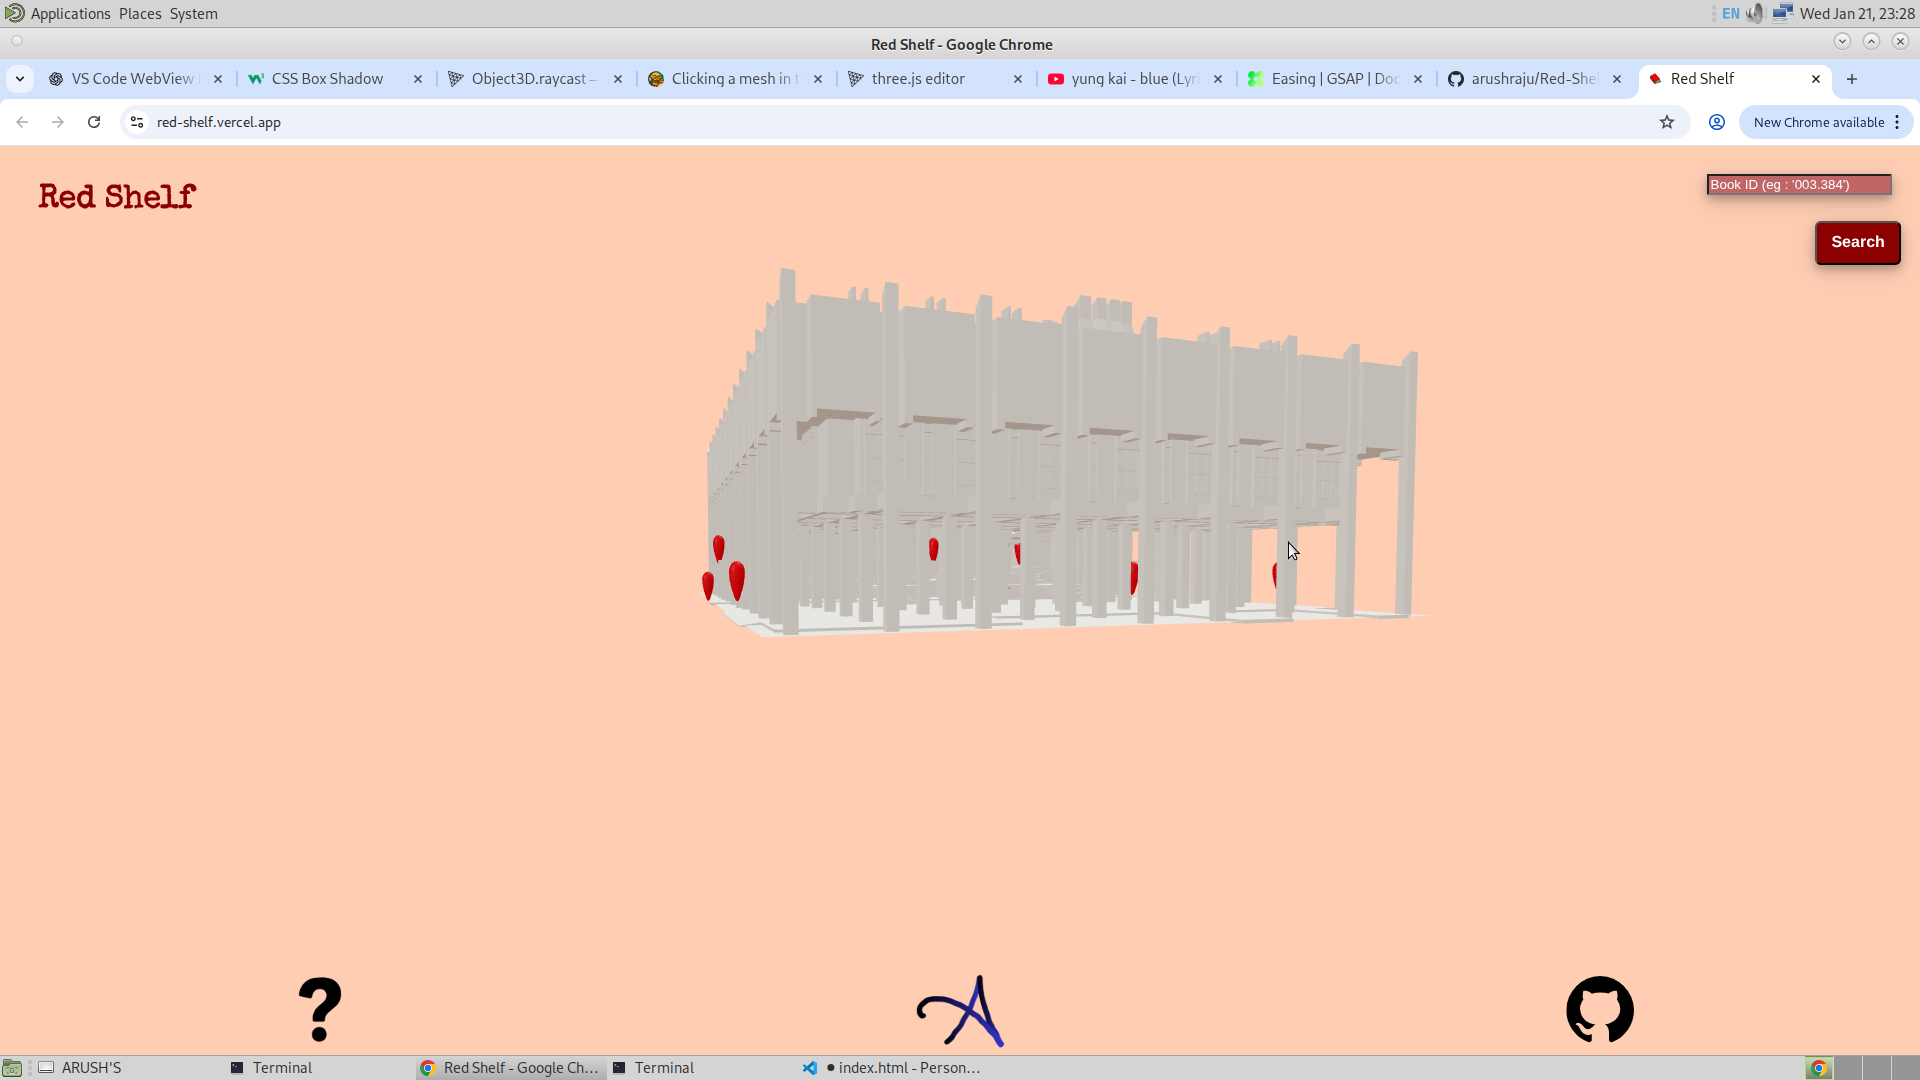Click the volume icon in system tray
The image size is (1920, 1080).
click(x=1755, y=13)
